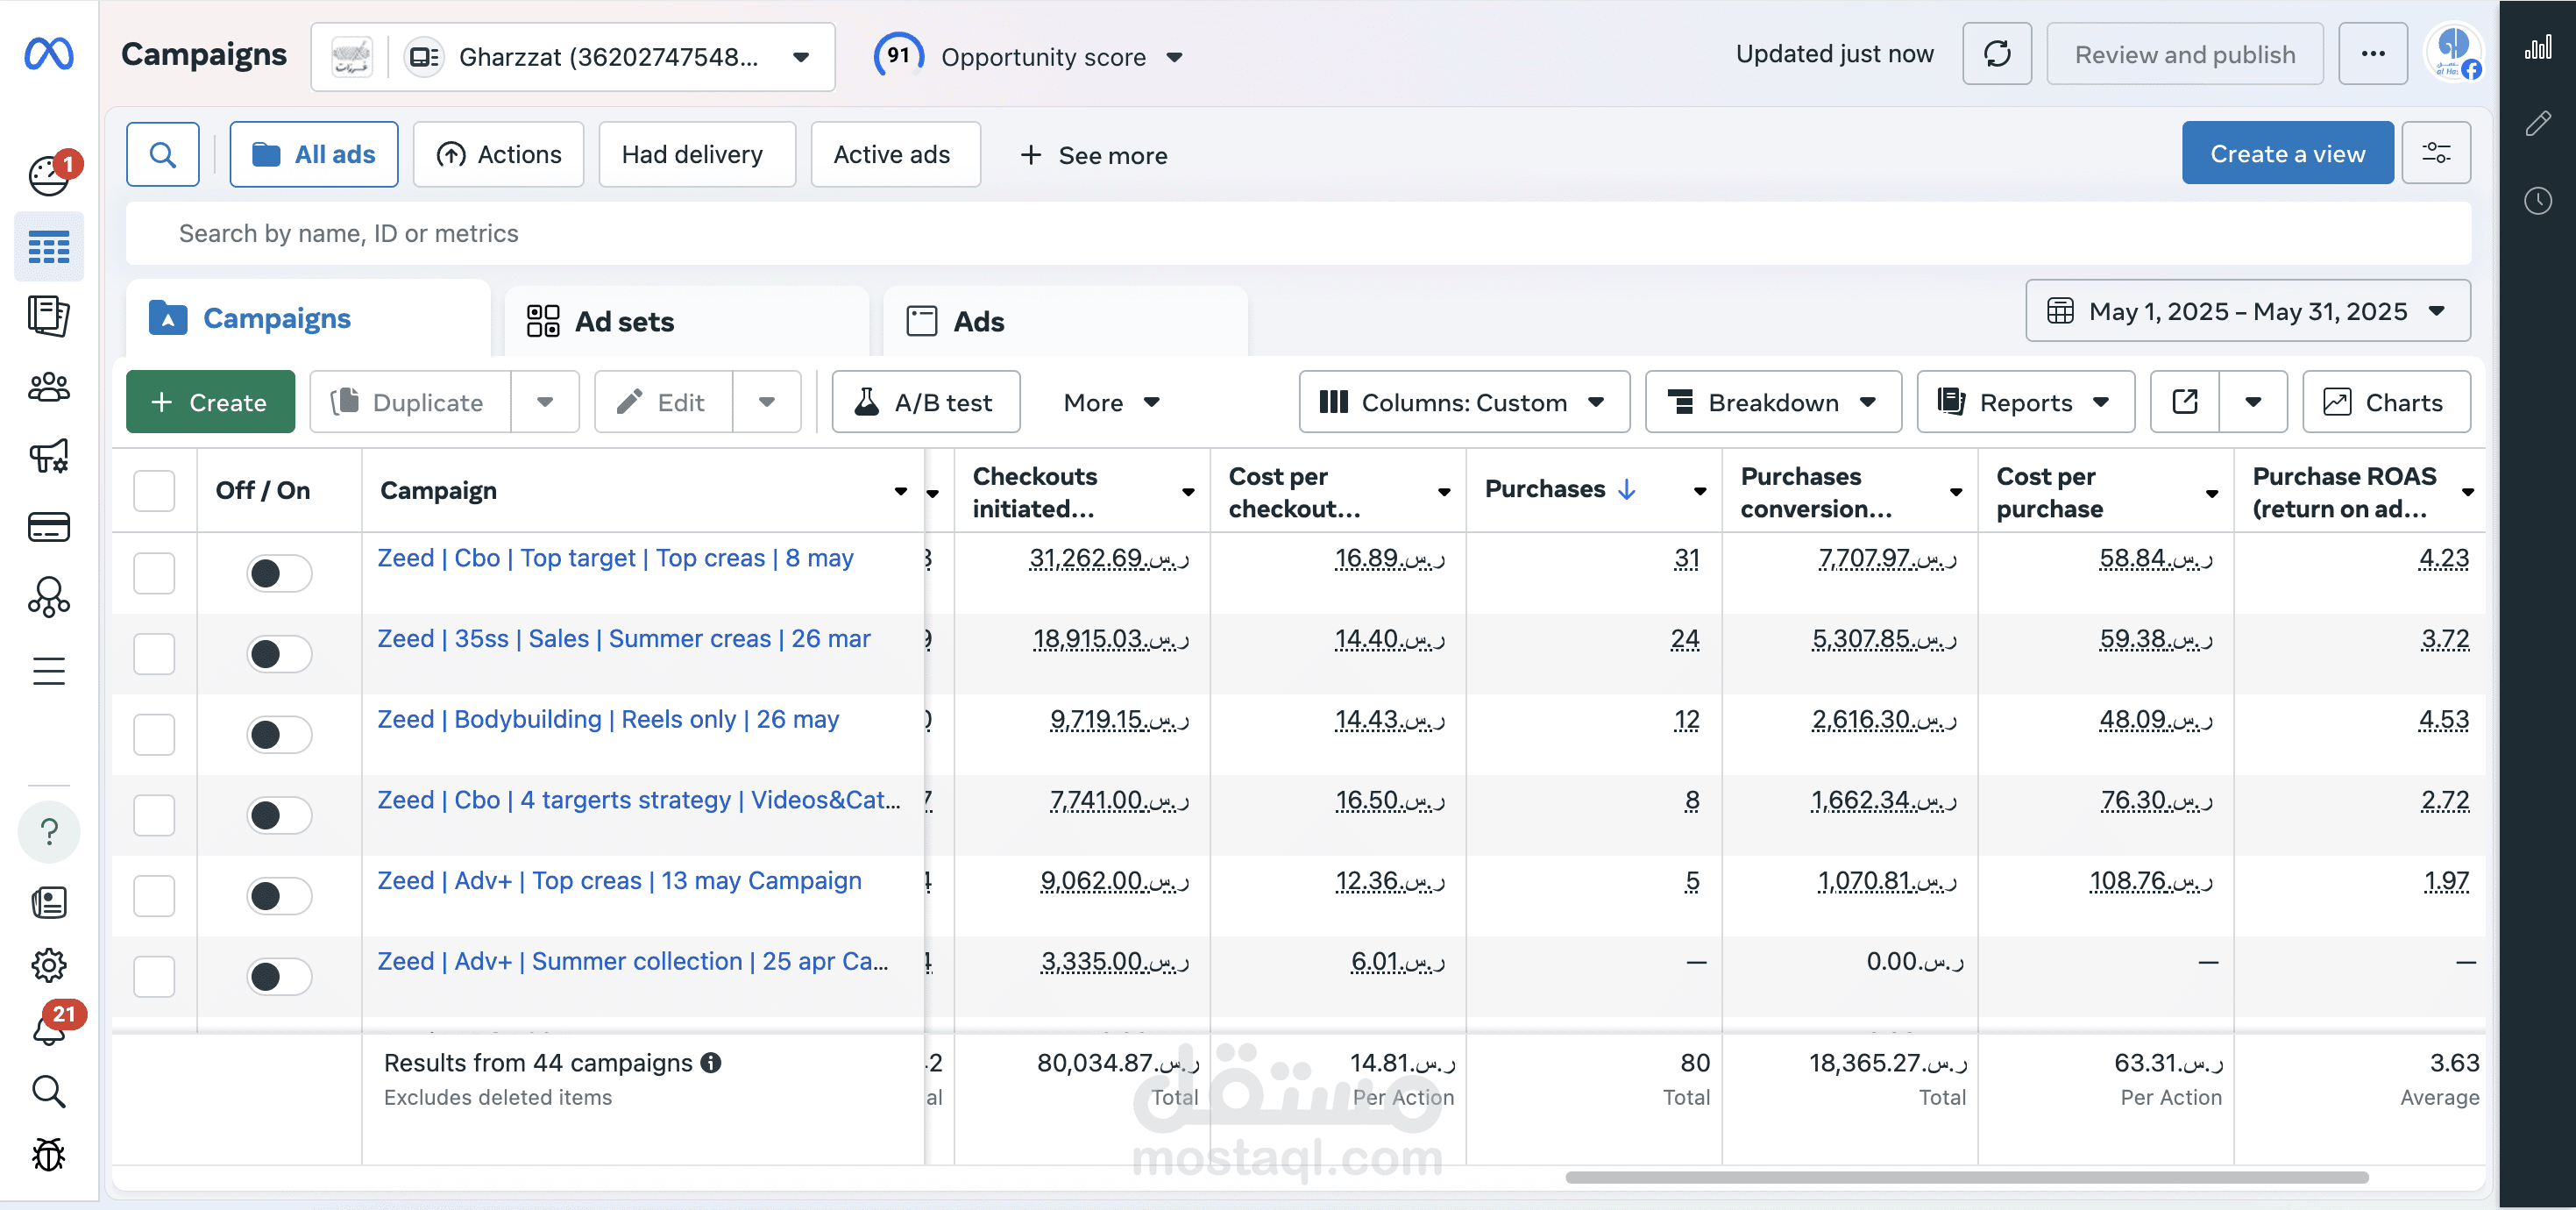The width and height of the screenshot is (2576, 1210).
Task: Open the view settings sliders icon
Action: point(2436,153)
